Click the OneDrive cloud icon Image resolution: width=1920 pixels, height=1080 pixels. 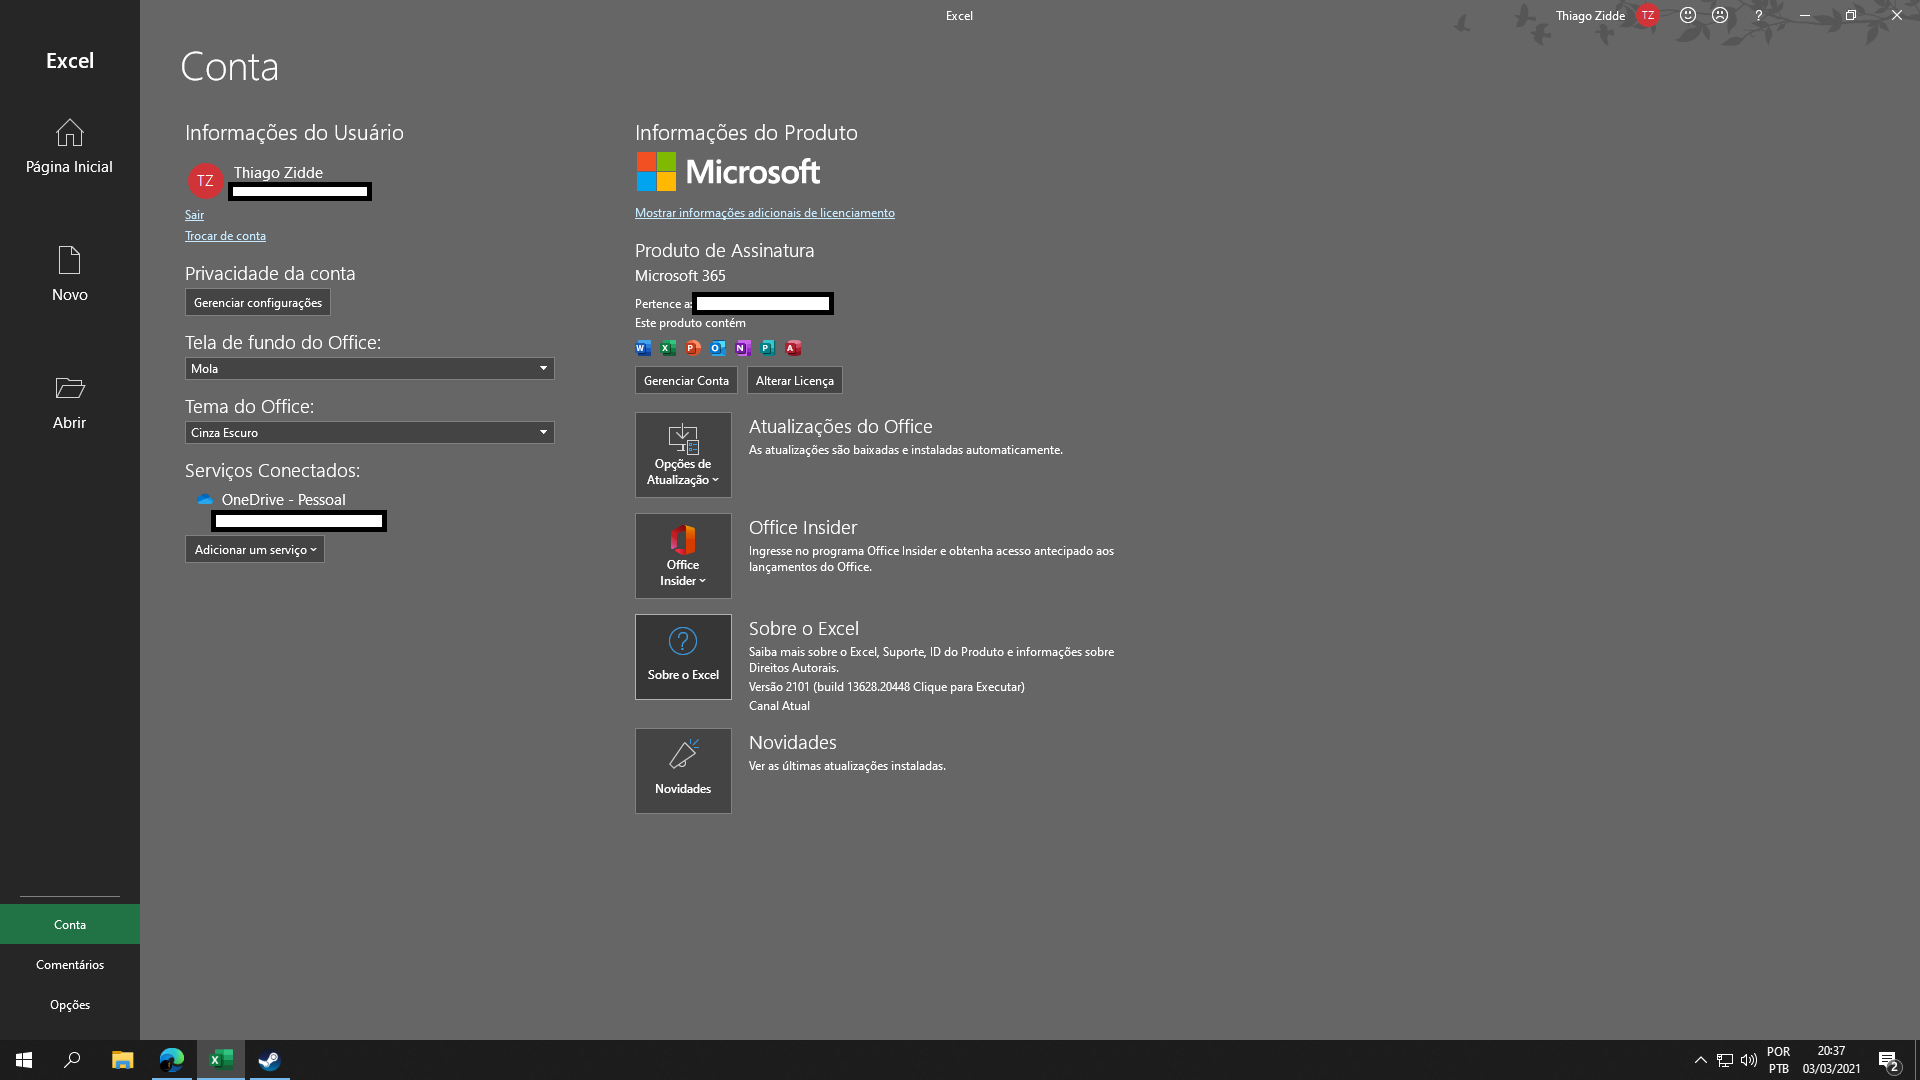click(205, 499)
